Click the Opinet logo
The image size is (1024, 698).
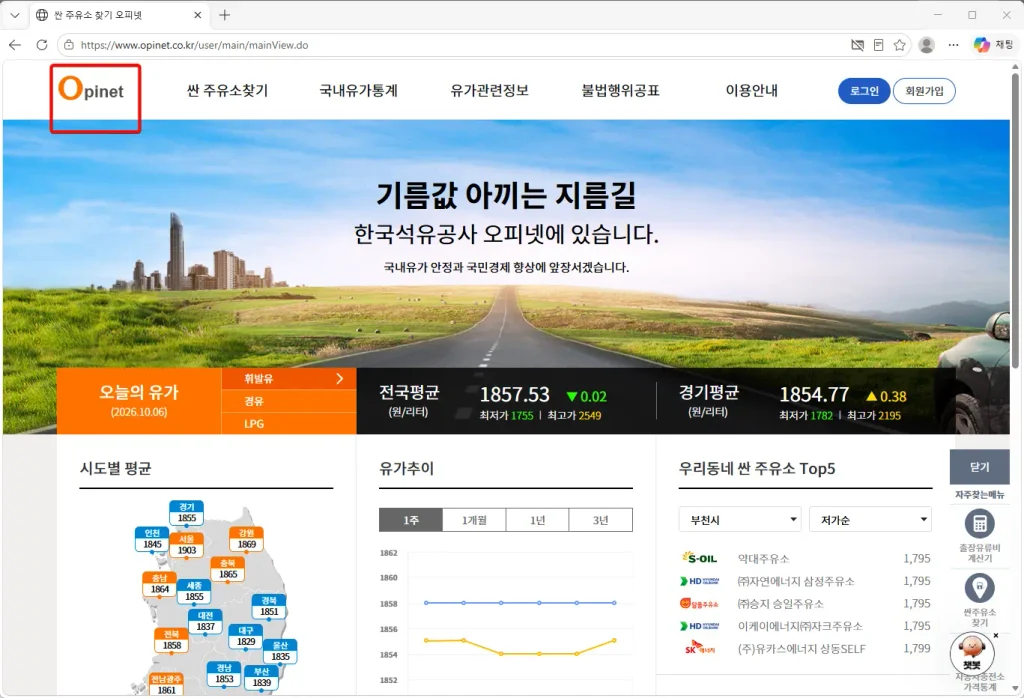pos(91,89)
